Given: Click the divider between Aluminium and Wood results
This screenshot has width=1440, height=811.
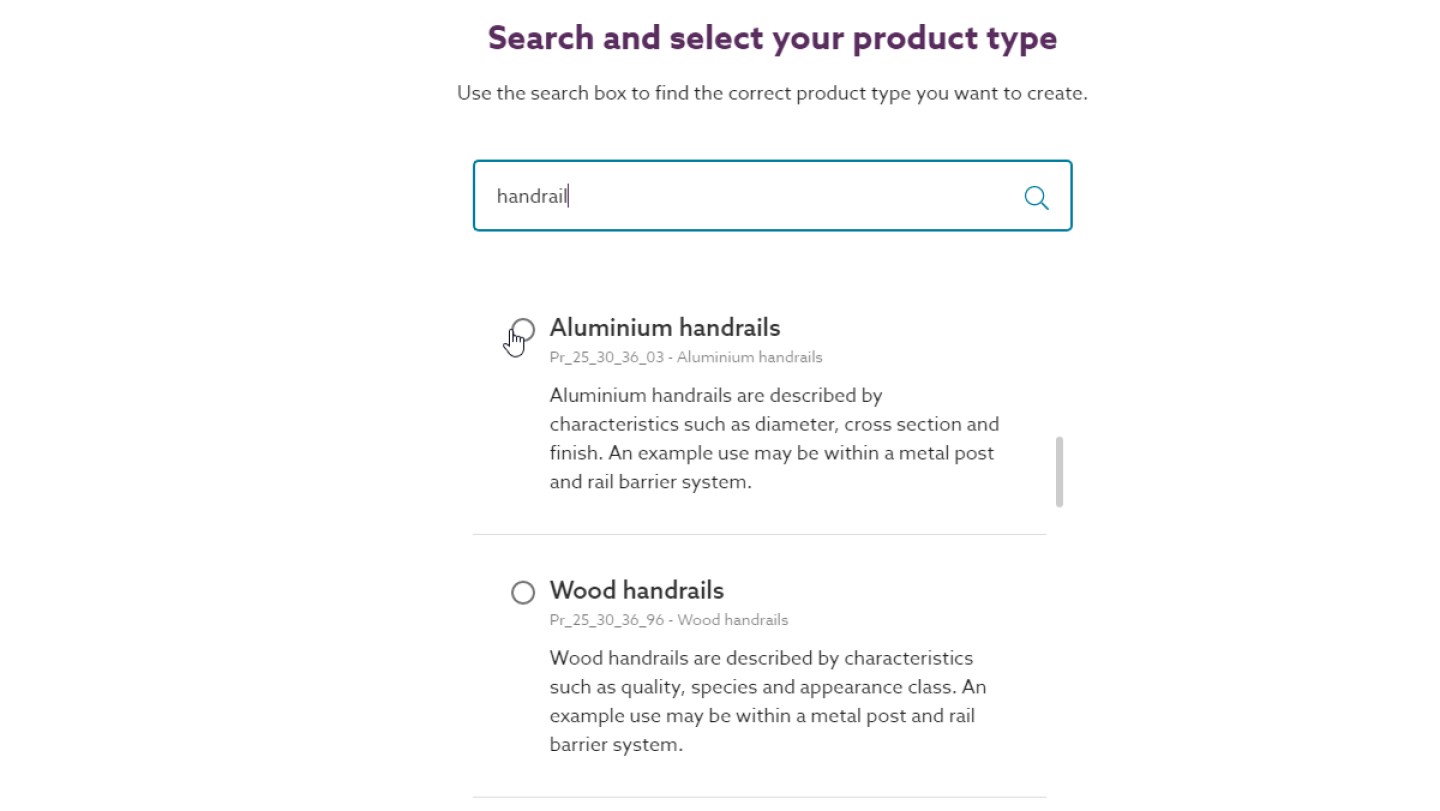Looking at the screenshot, I should tap(759, 534).
